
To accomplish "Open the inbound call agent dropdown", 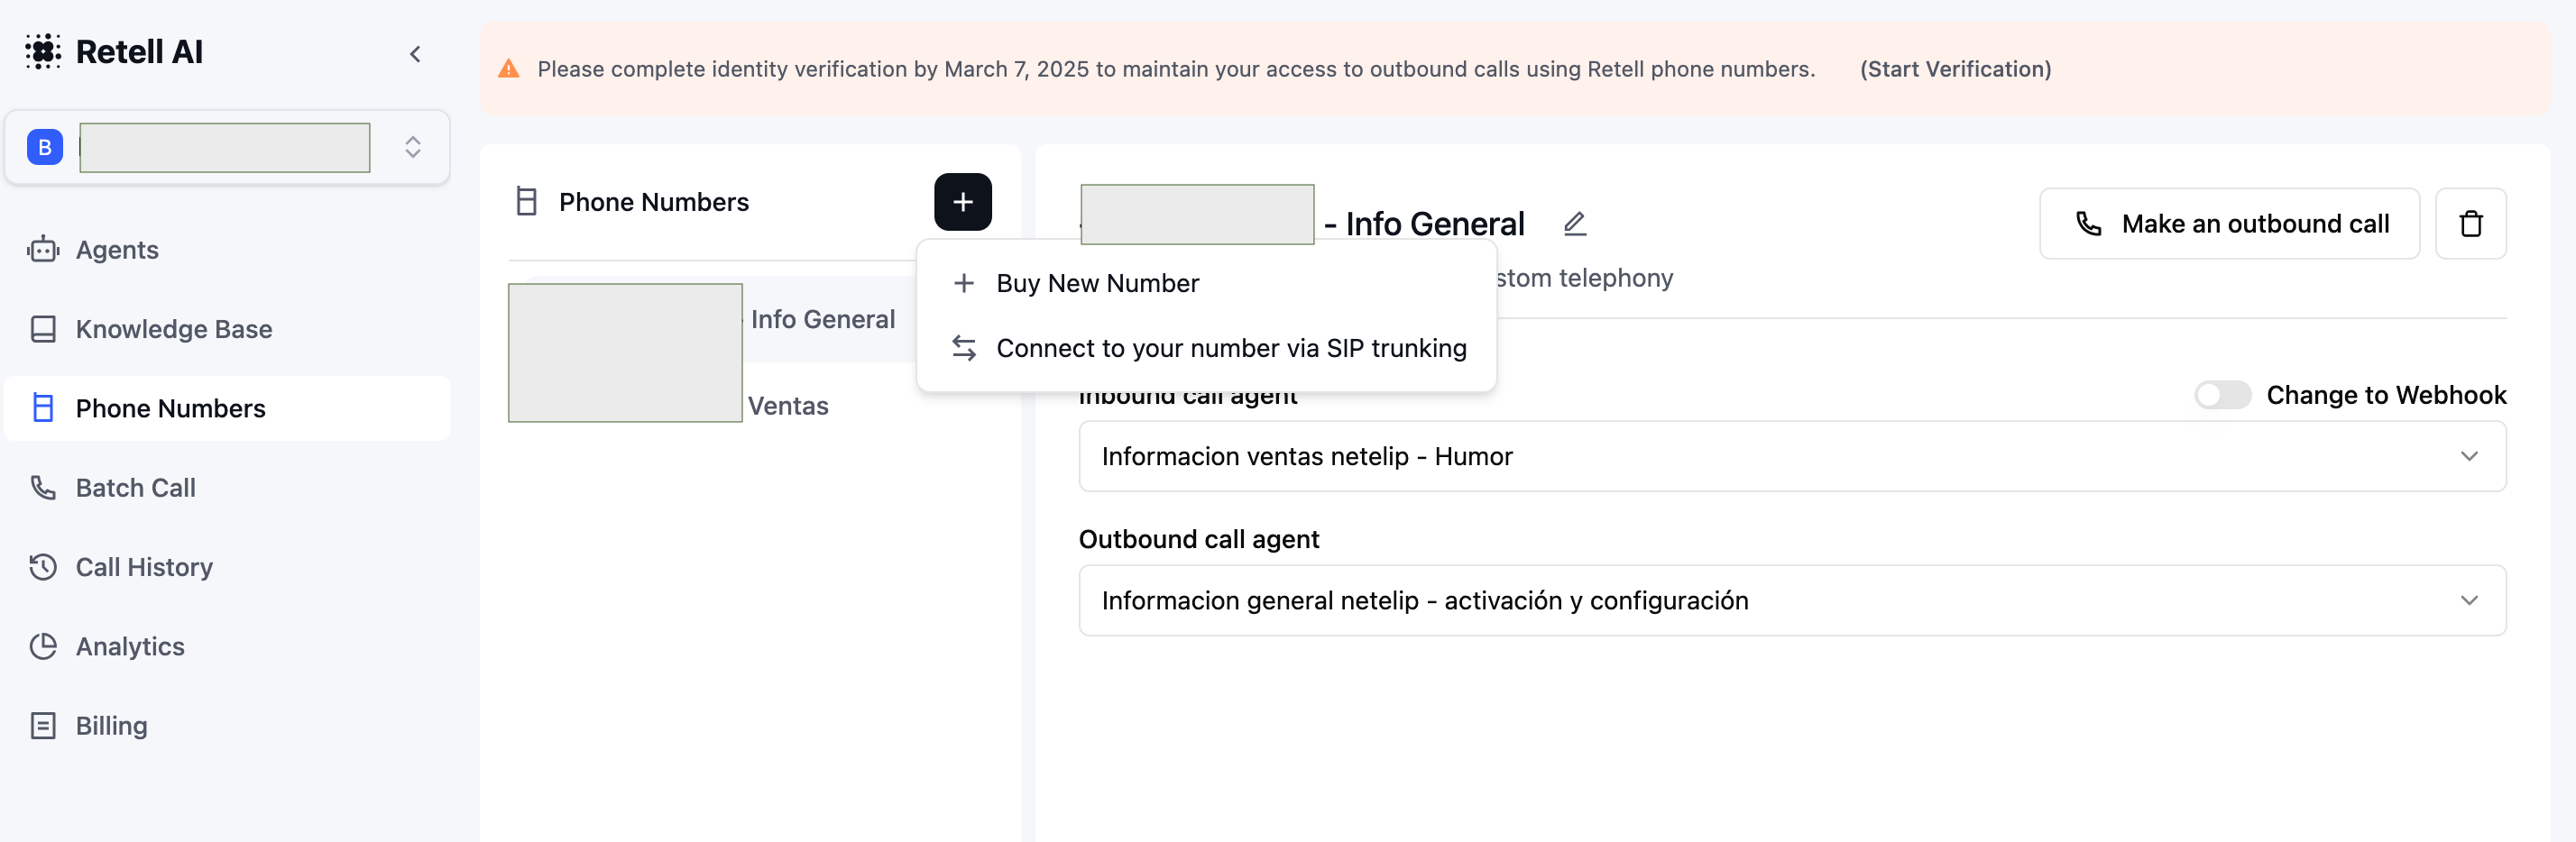I will 1792,457.
